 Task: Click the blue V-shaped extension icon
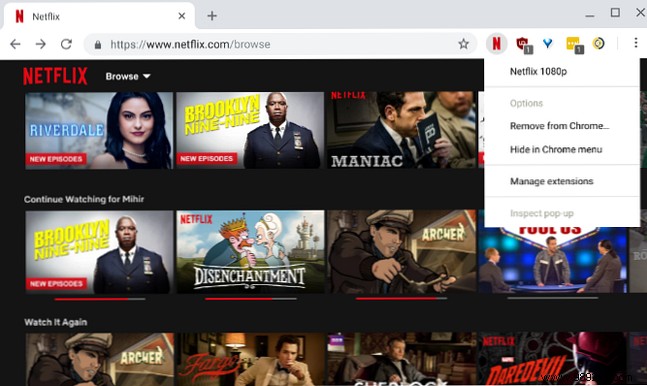[x=548, y=43]
